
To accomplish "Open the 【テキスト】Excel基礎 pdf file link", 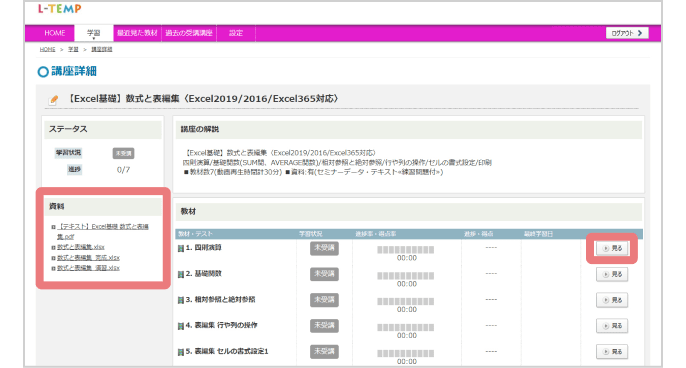I will 103,231.
